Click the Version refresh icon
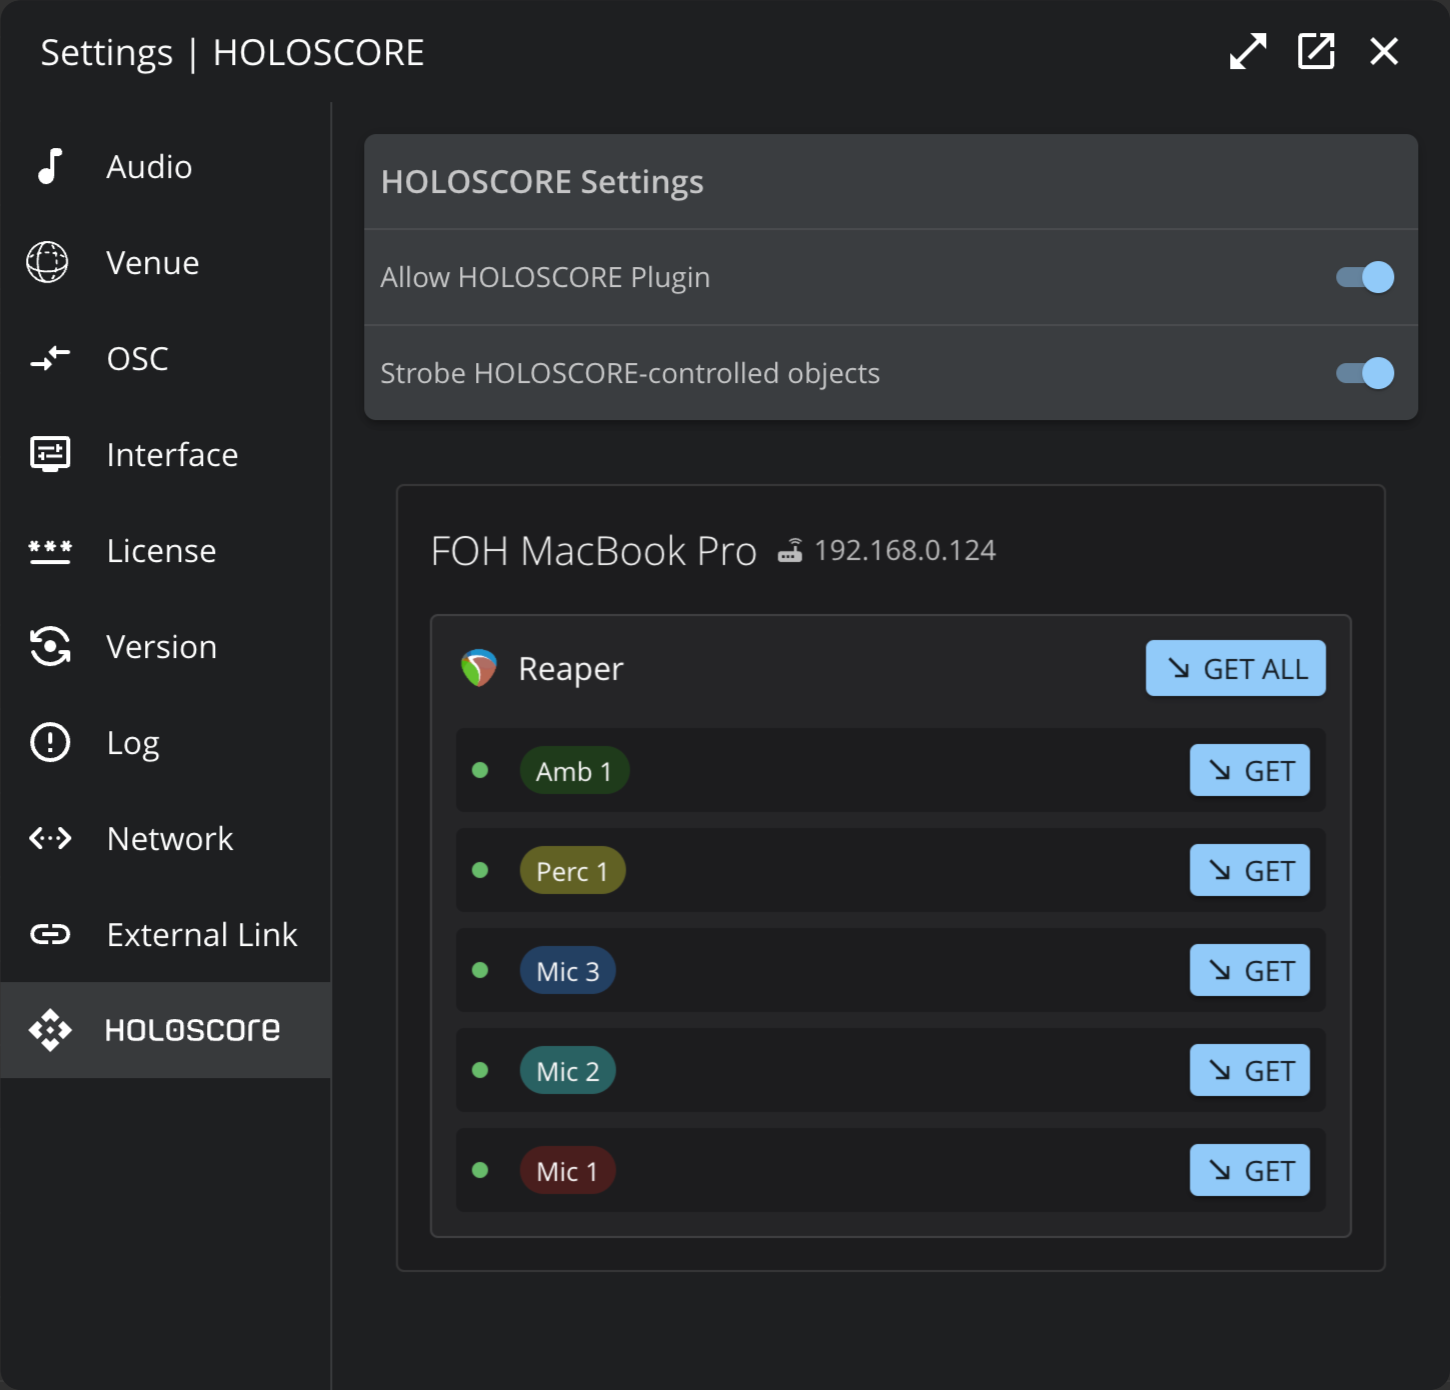The width and height of the screenshot is (1450, 1390). click(50, 646)
